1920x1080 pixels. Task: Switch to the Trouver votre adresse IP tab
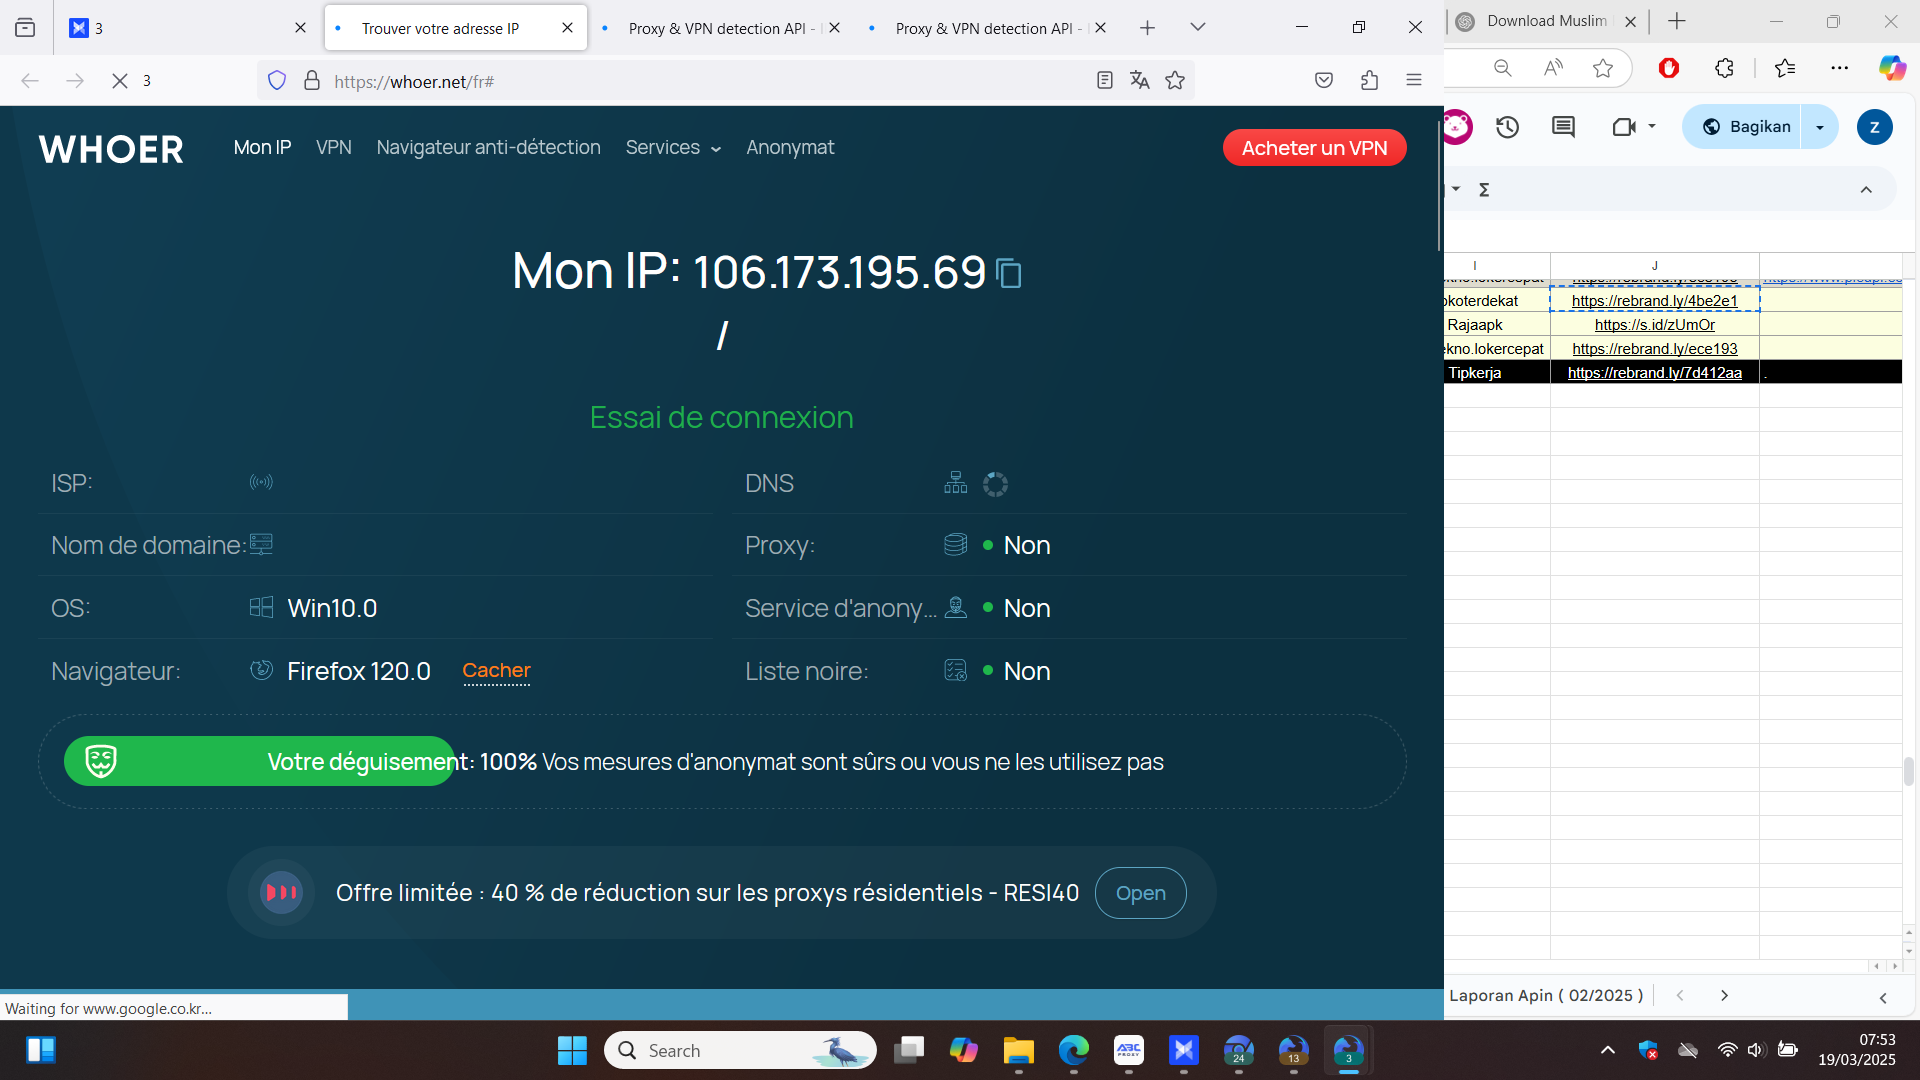click(456, 28)
